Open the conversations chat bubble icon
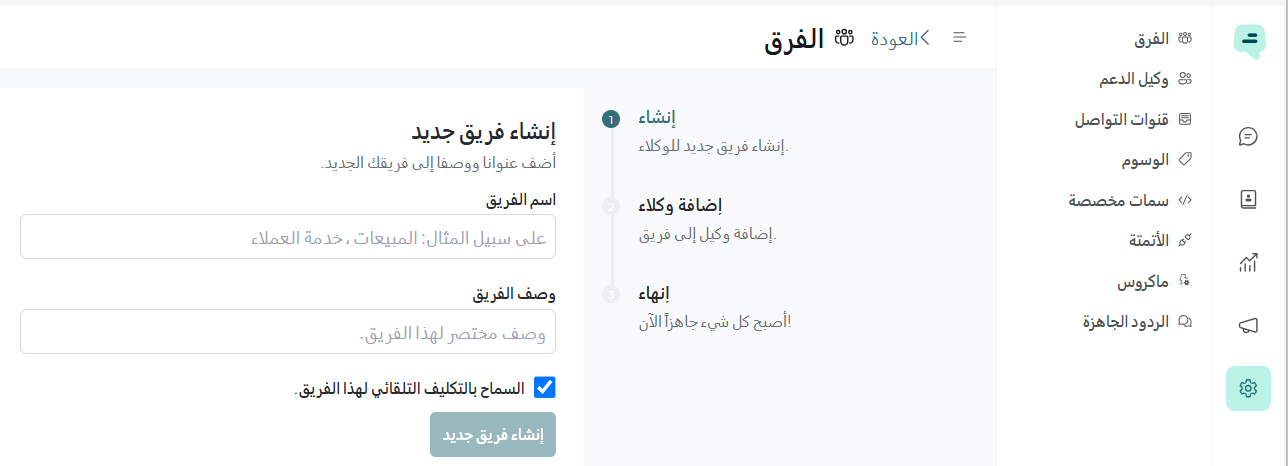 [1247, 136]
